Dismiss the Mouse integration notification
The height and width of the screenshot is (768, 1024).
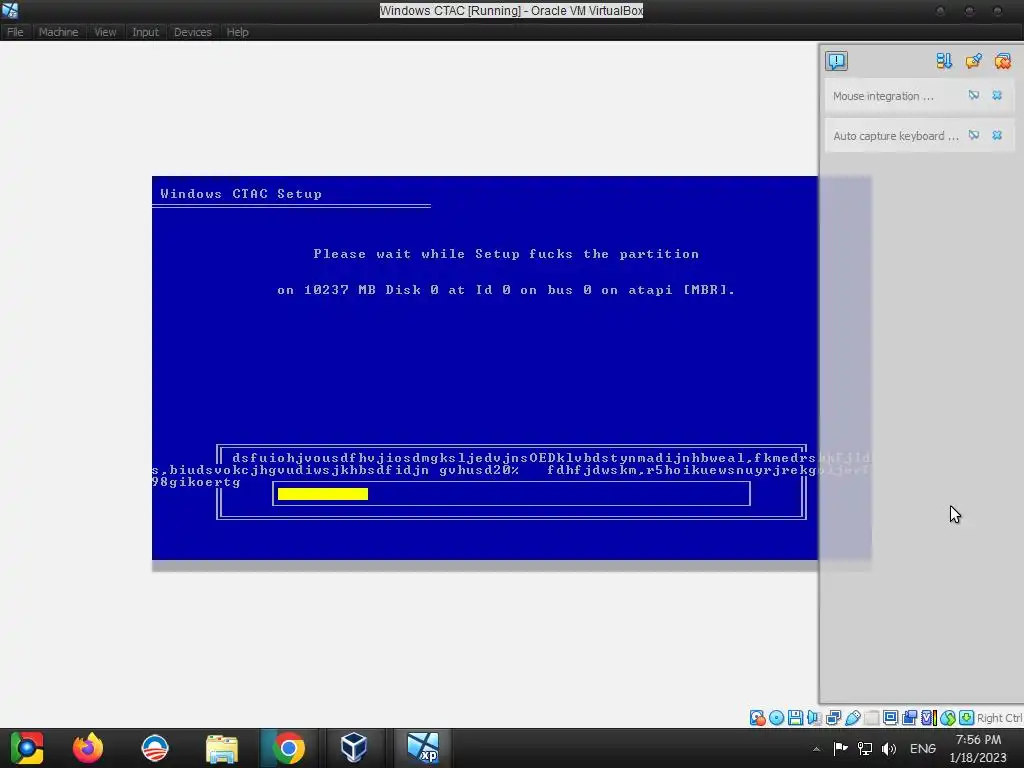click(x=997, y=95)
